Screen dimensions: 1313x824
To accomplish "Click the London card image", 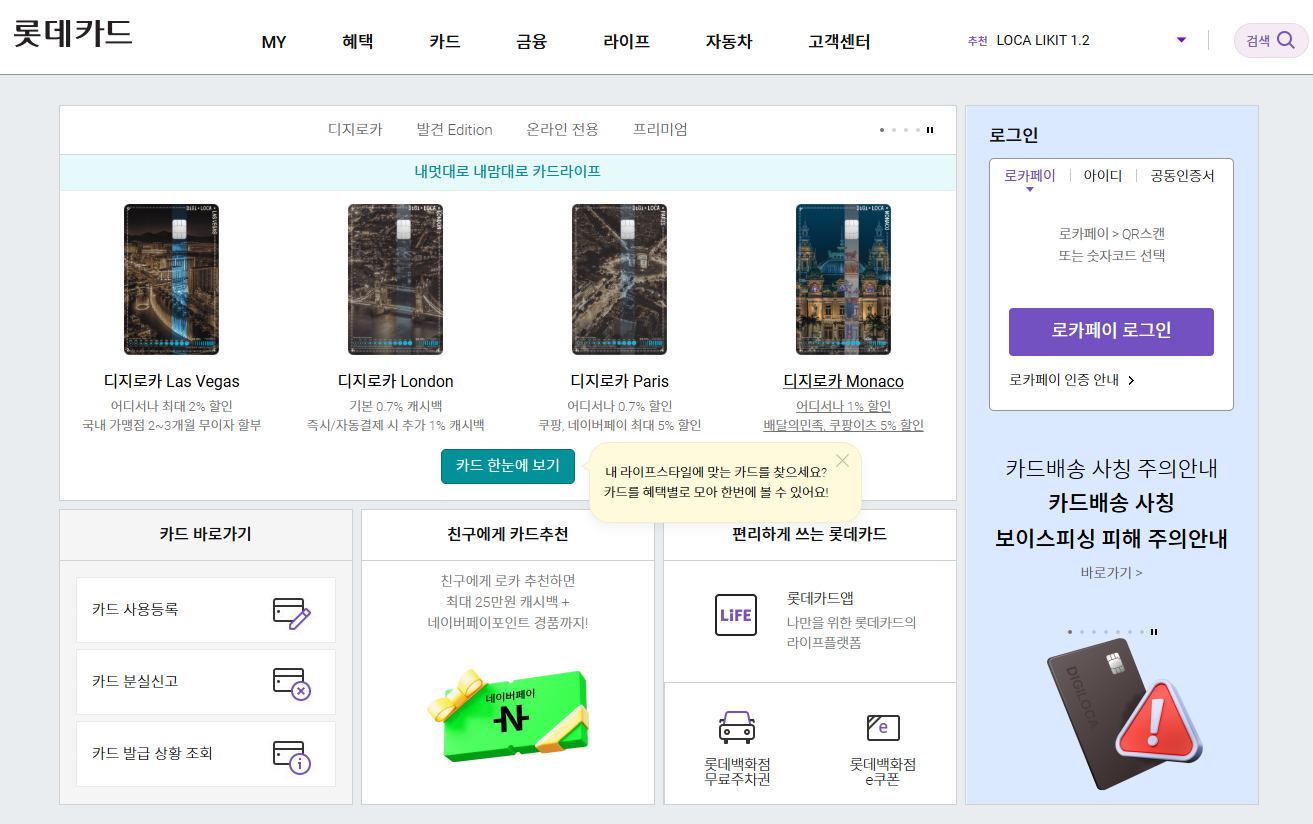I will 395,279.
